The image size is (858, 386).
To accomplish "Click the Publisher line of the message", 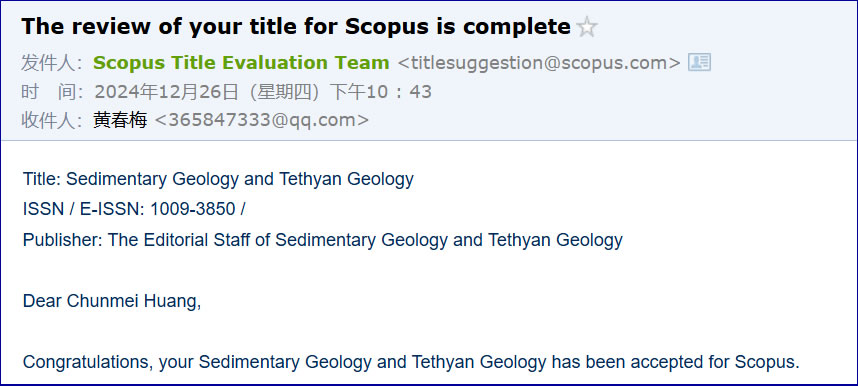I will [322, 240].
